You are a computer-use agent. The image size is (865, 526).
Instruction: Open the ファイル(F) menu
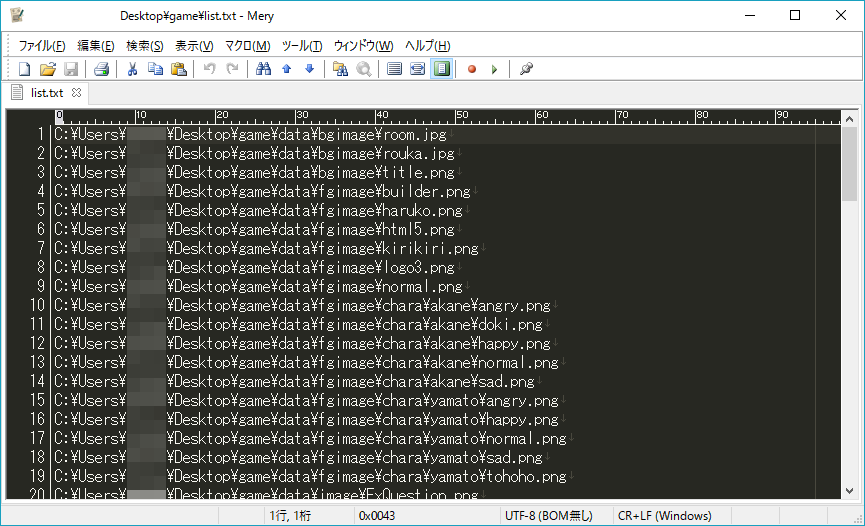click(x=42, y=46)
